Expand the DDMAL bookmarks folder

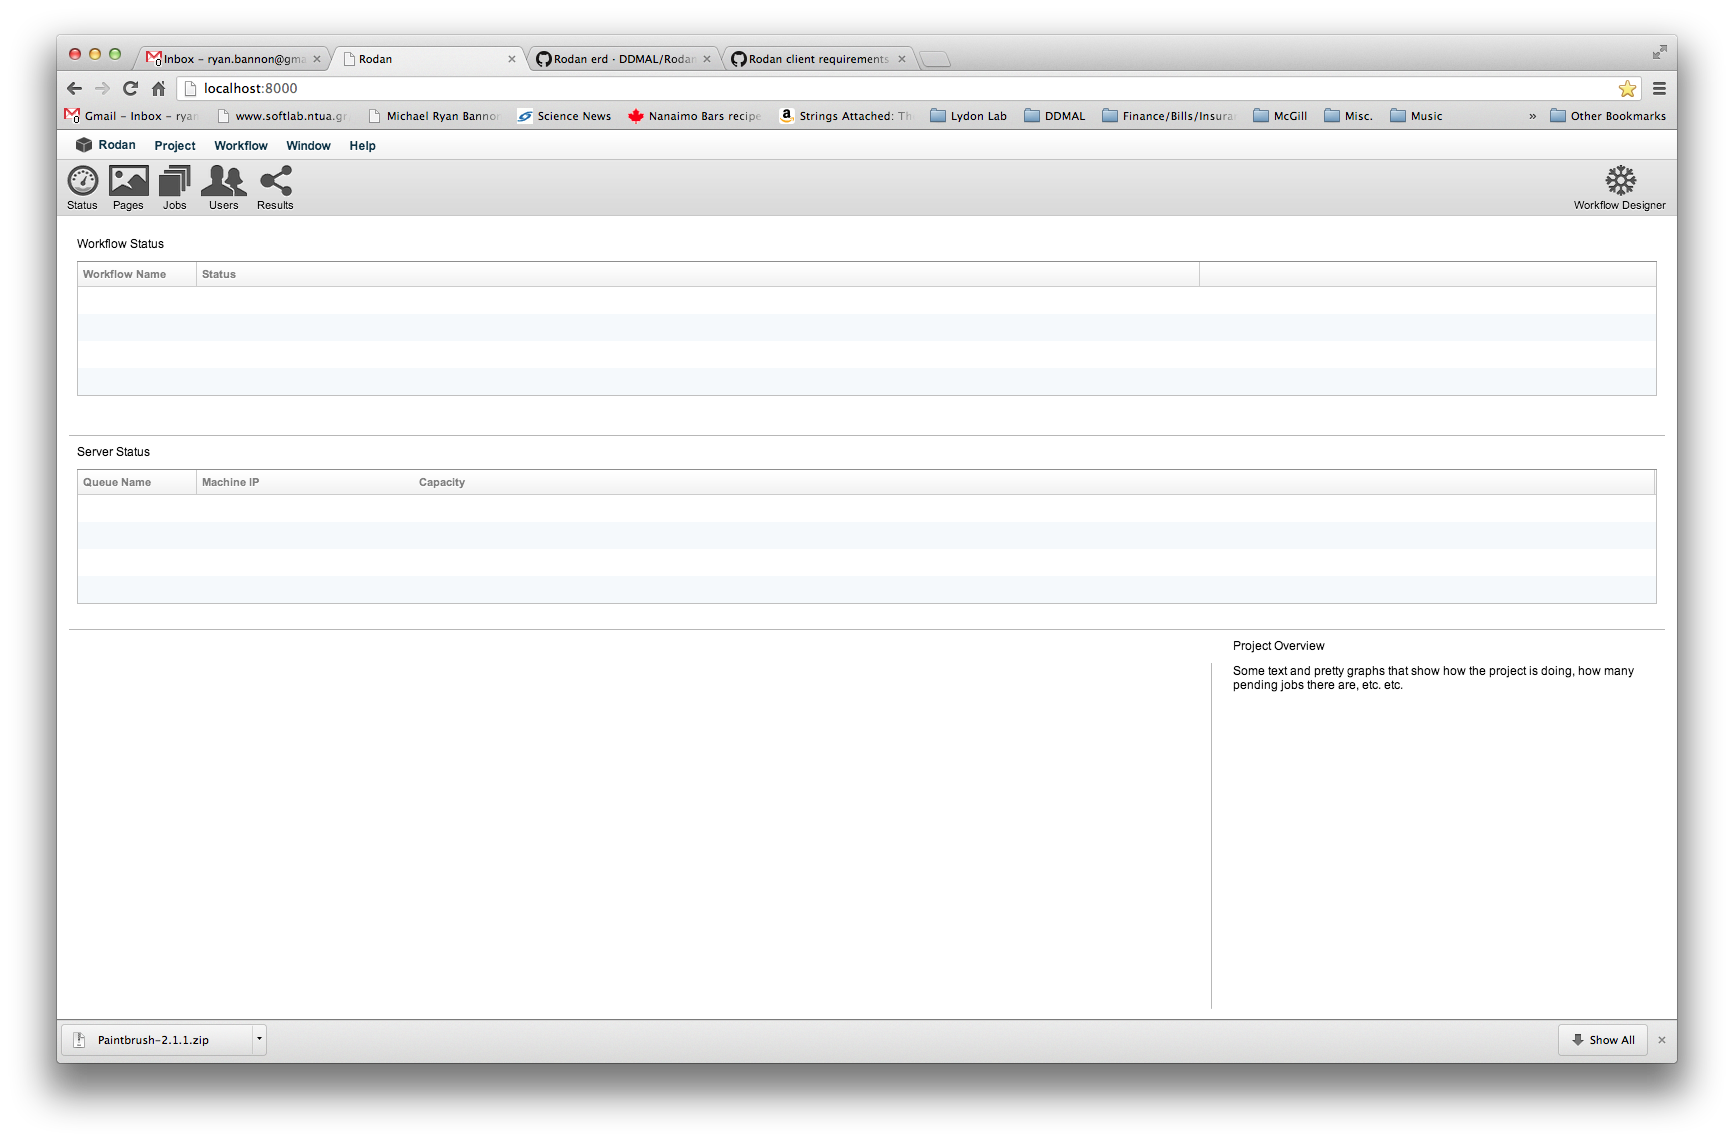click(1055, 116)
